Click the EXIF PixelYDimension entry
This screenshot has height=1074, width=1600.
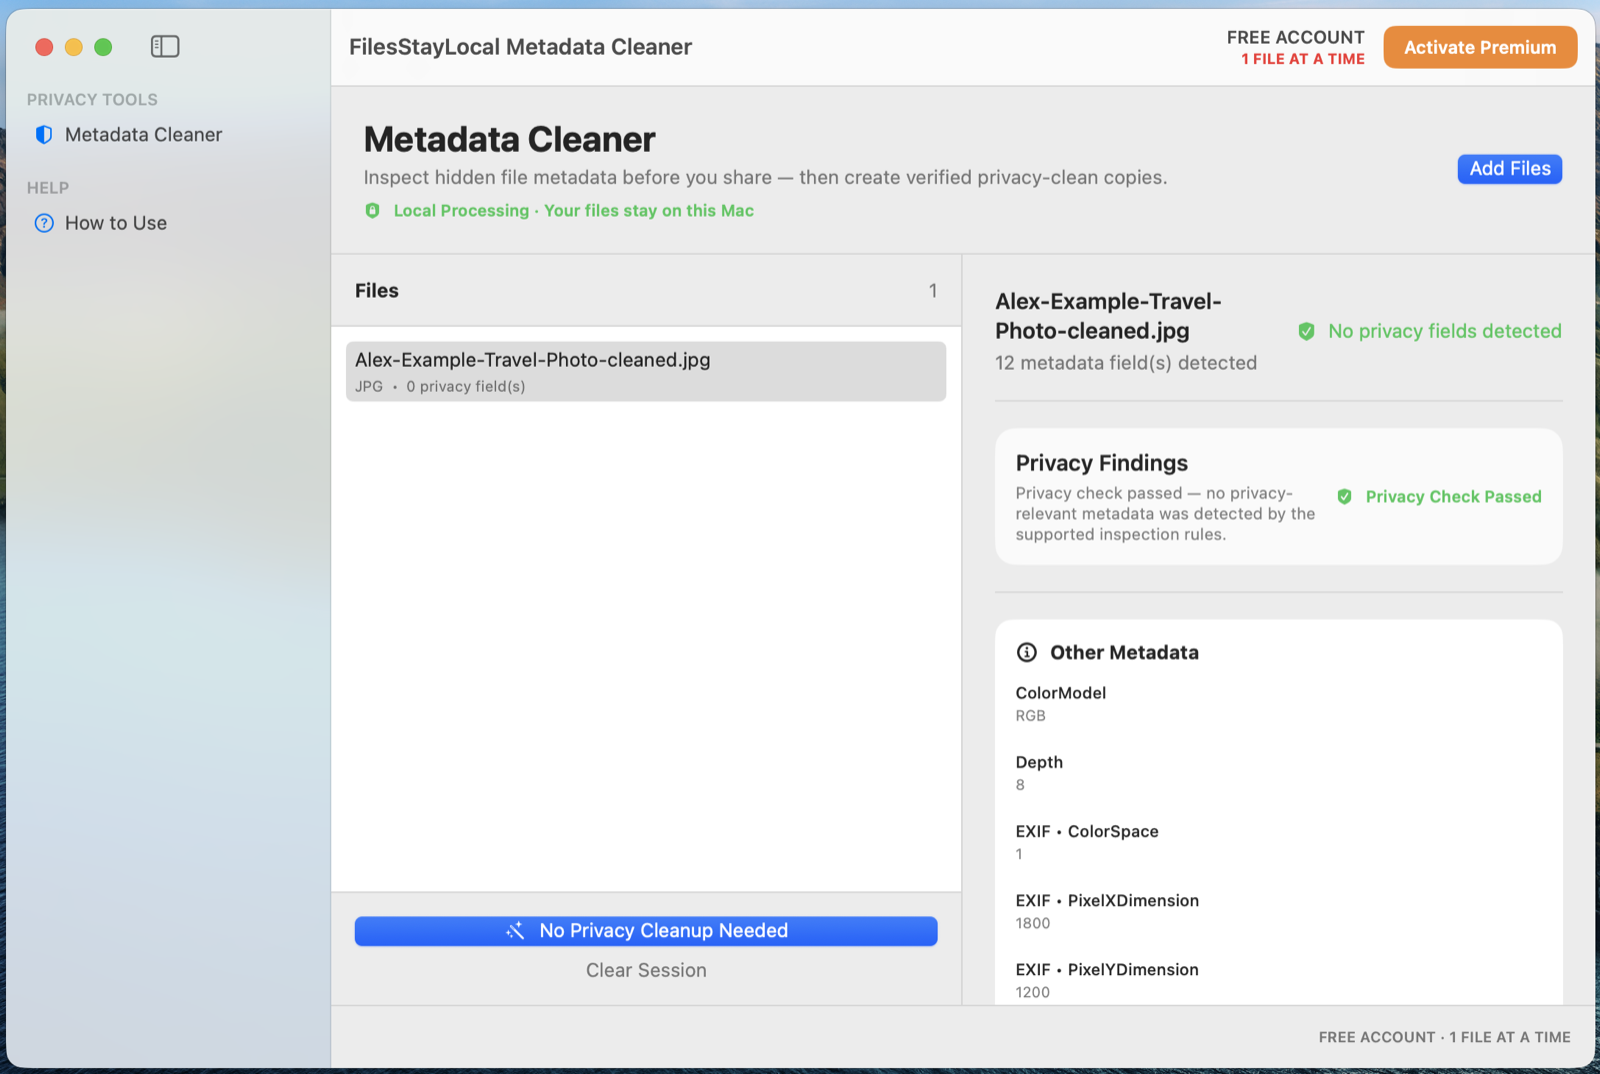[1107, 980]
